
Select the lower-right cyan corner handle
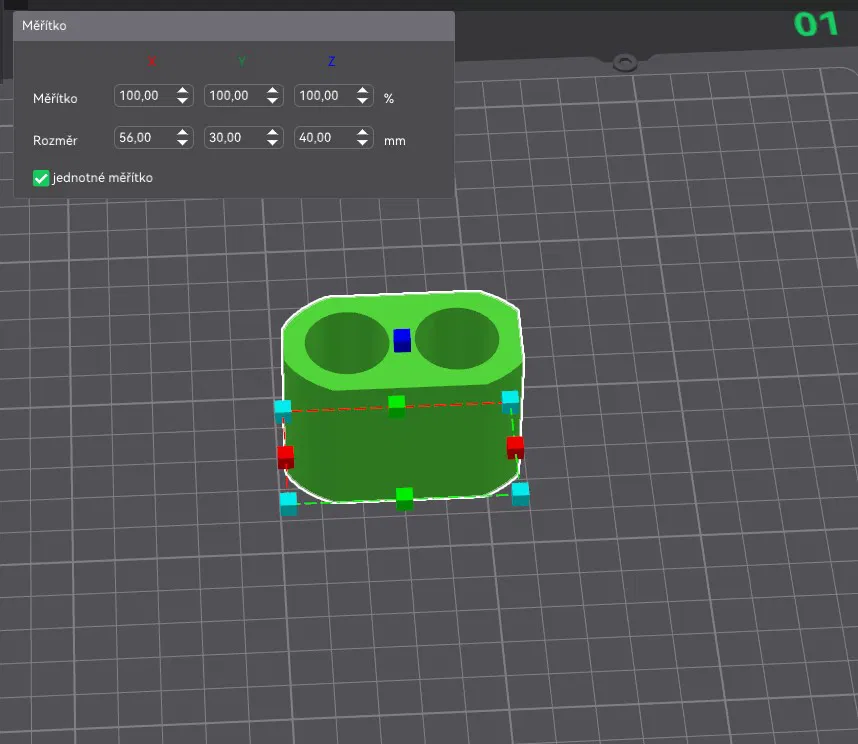point(520,493)
